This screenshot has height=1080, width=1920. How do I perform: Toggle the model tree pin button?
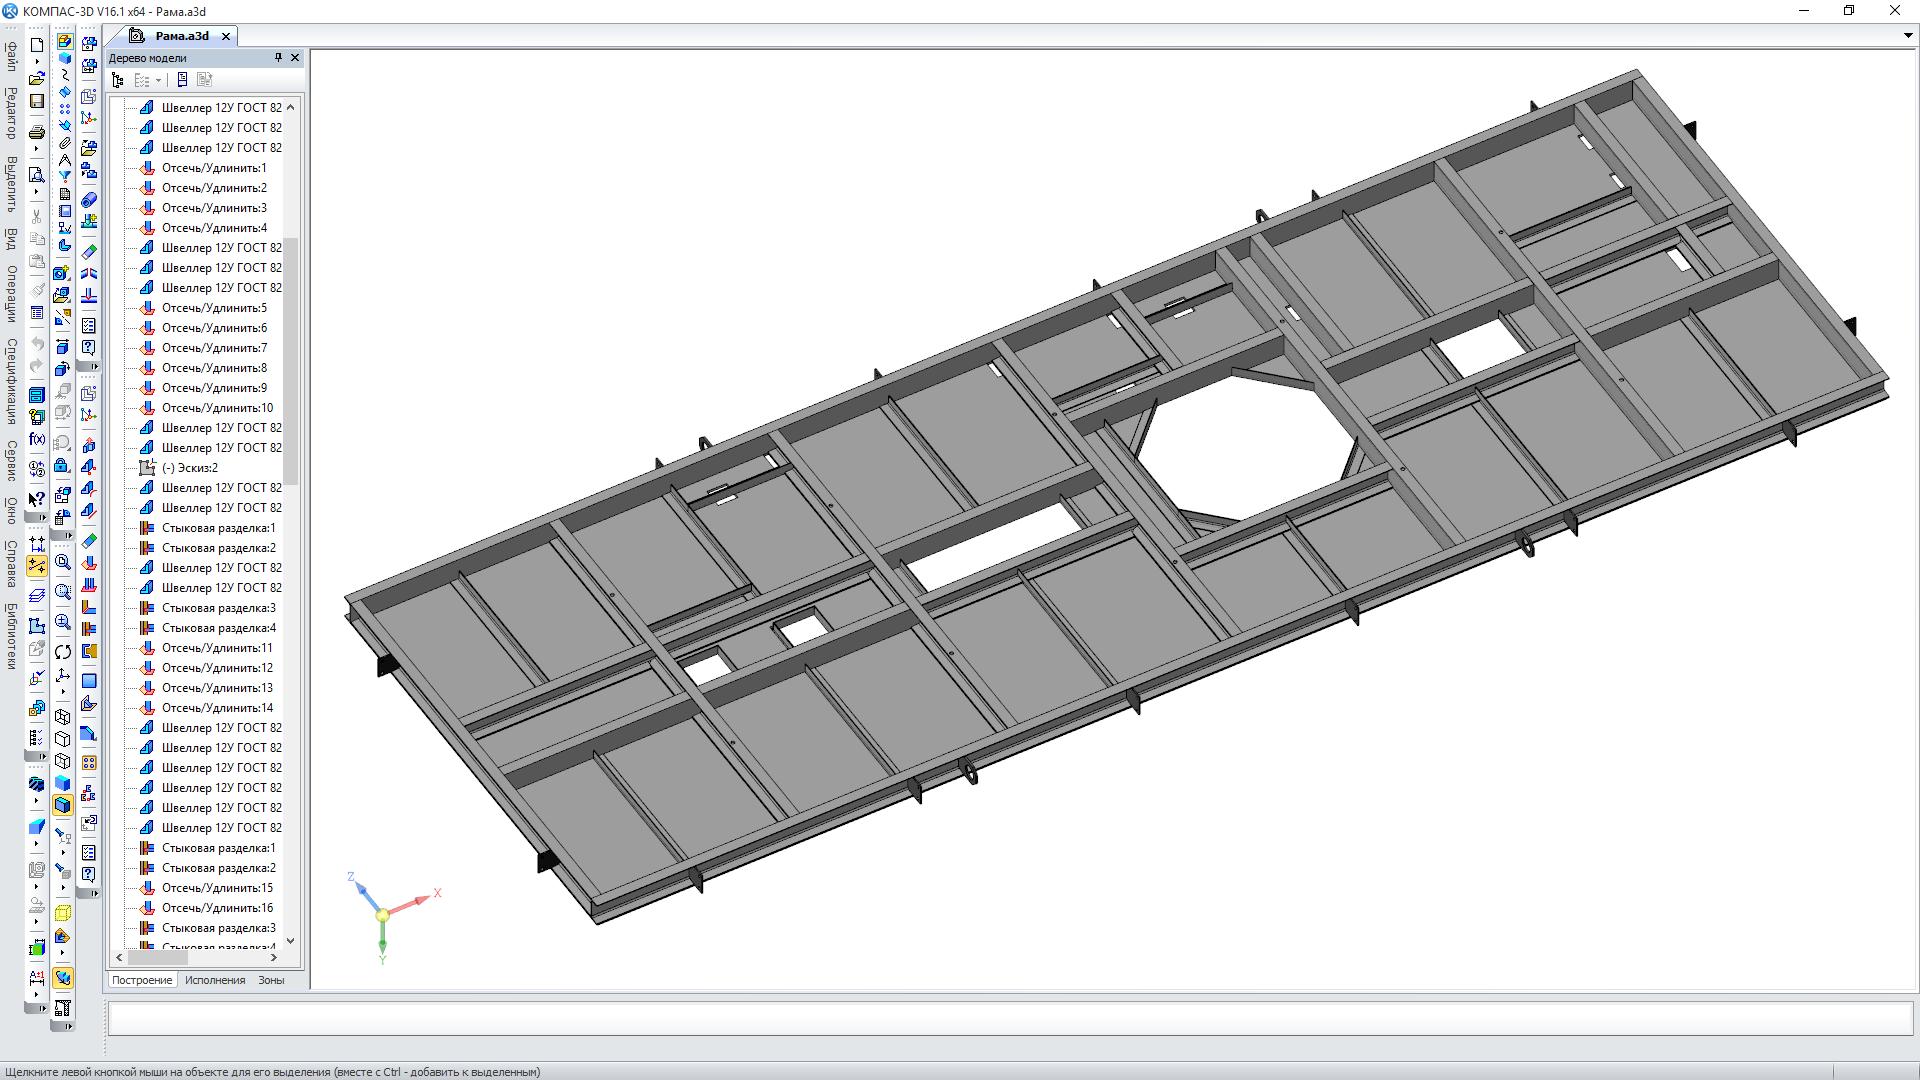pyautogui.click(x=278, y=58)
